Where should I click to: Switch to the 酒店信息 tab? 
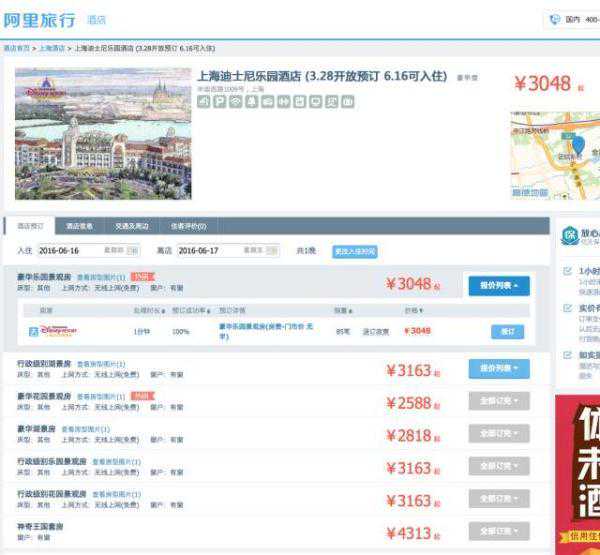[x=80, y=226]
